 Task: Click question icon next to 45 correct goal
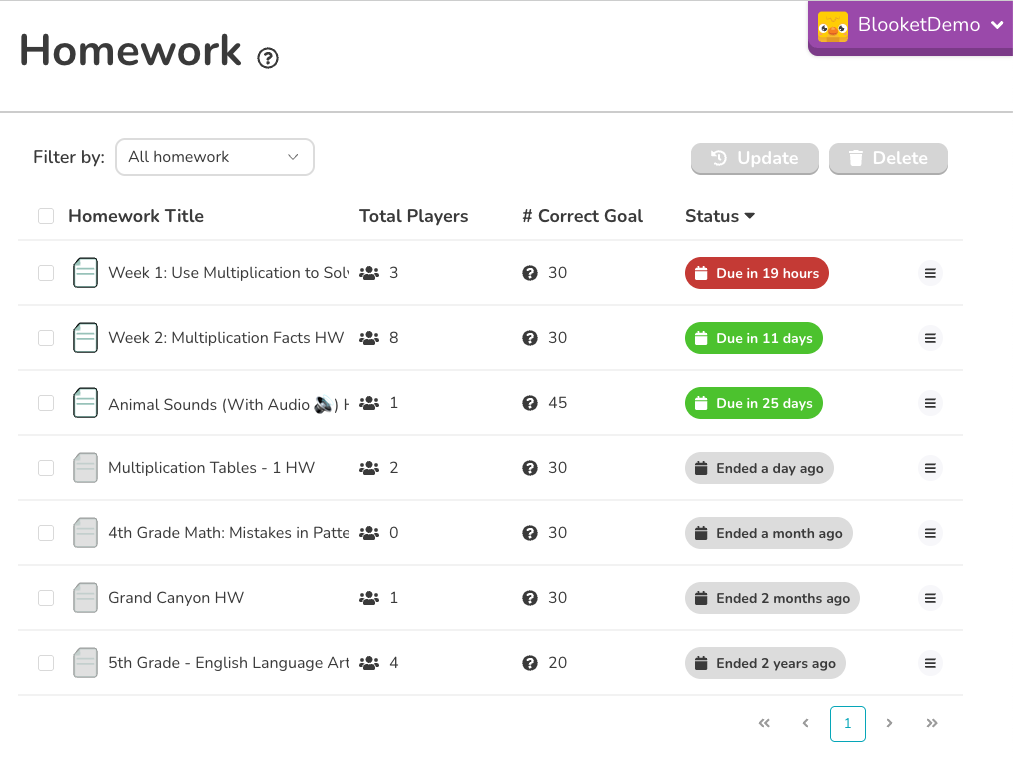click(530, 403)
